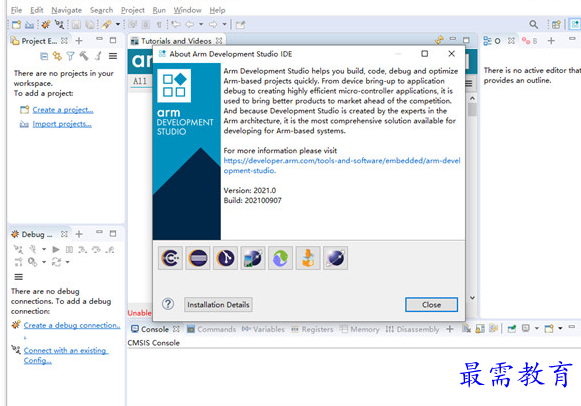
Task: Open dropdown beside refresh arrows in Debug panel
Action: tap(67, 262)
